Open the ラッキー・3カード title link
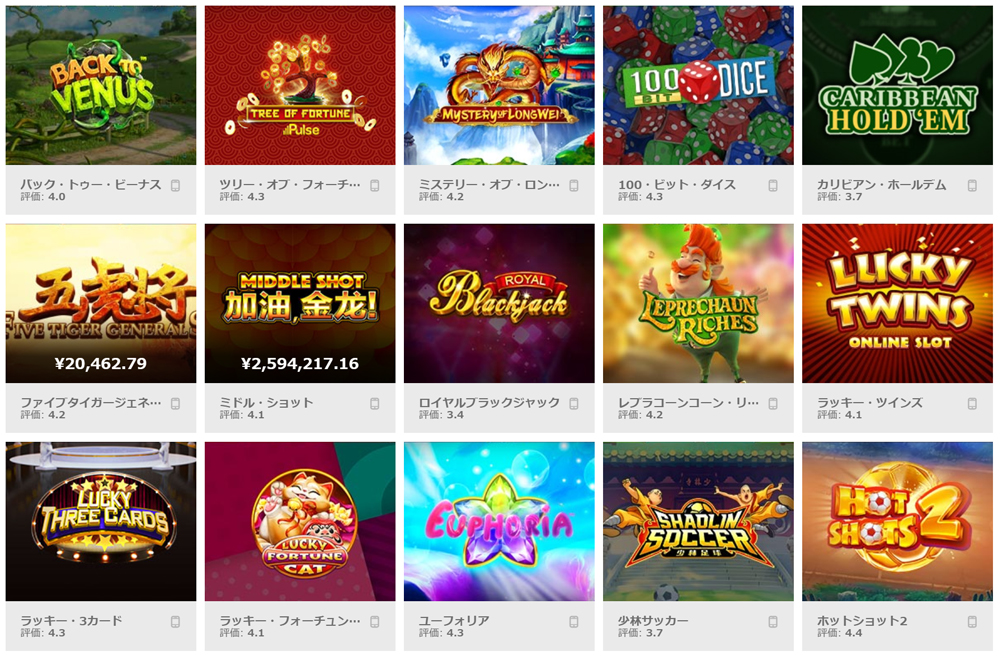The image size is (1000, 656). 71,620
